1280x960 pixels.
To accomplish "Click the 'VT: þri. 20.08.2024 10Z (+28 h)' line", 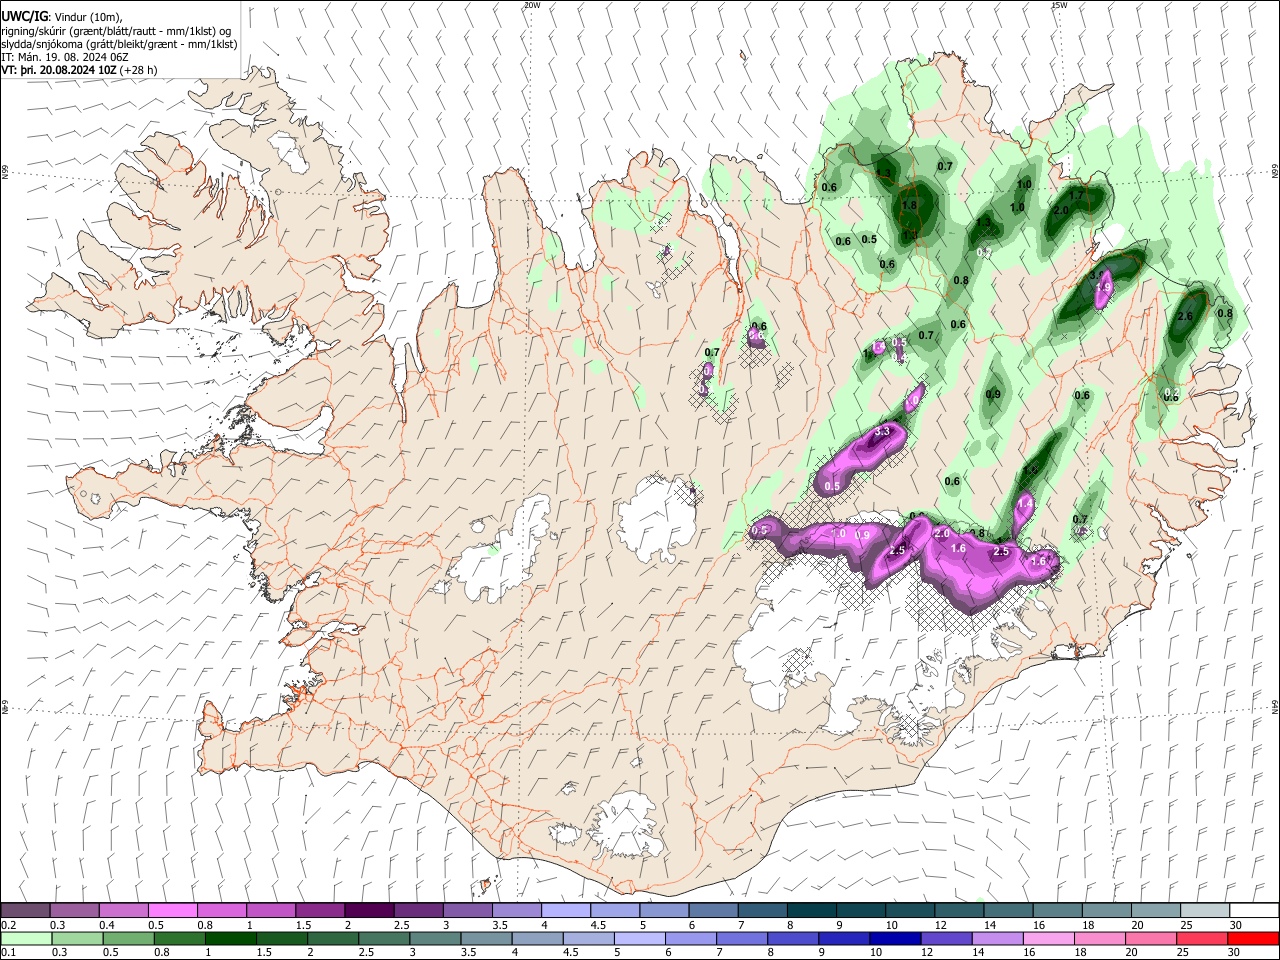I will point(81,70).
